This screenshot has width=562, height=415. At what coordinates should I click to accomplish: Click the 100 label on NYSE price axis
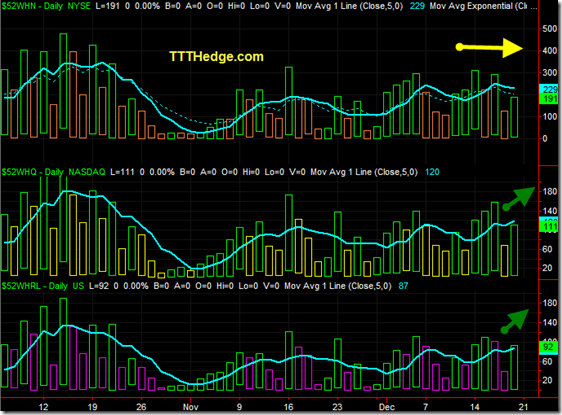(549, 116)
